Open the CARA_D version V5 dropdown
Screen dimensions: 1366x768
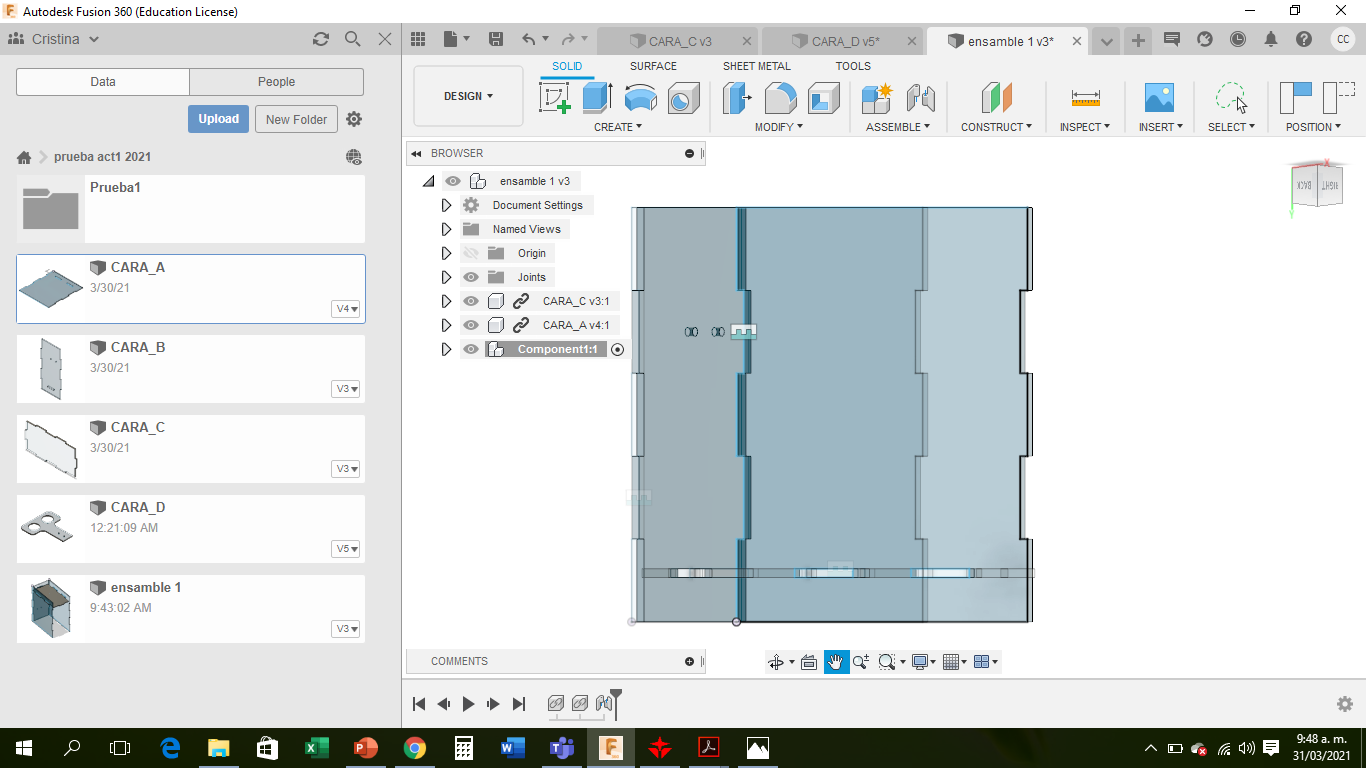click(346, 549)
